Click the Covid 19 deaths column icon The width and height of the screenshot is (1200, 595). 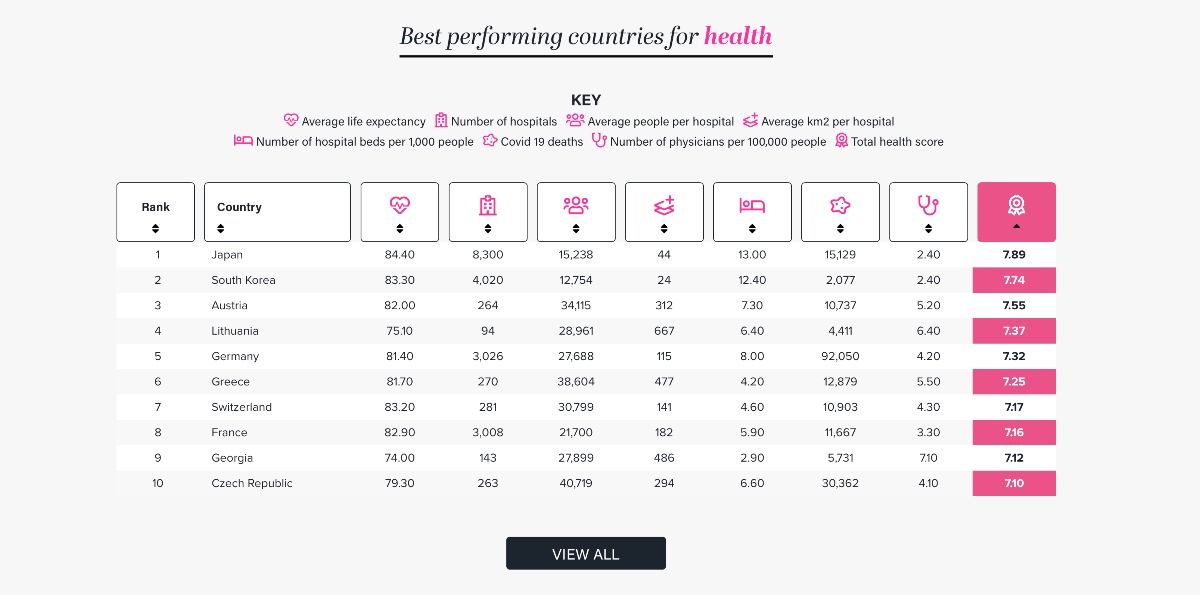click(x=840, y=205)
